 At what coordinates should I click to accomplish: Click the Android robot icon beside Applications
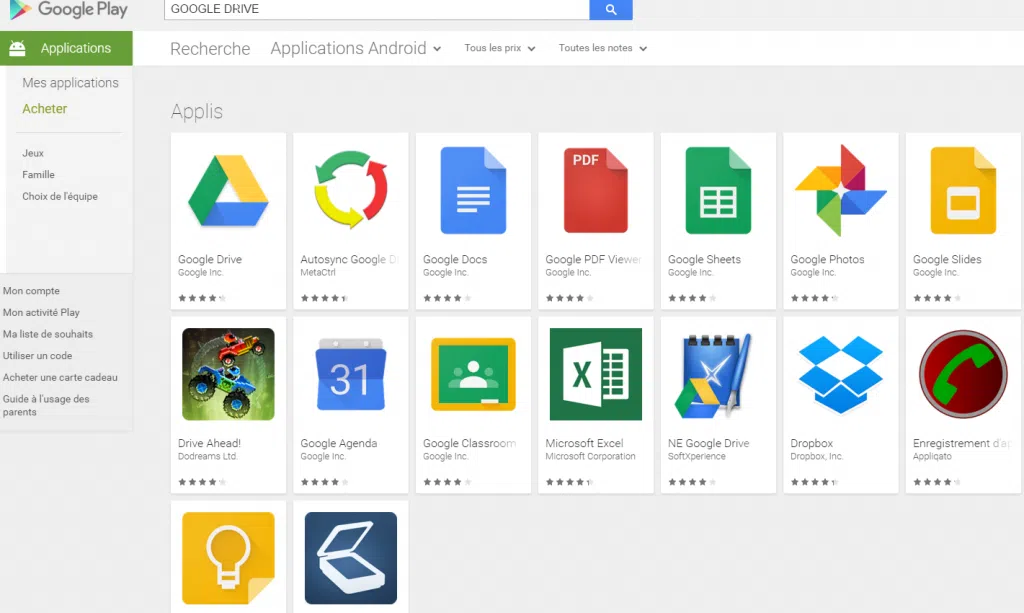(18, 48)
